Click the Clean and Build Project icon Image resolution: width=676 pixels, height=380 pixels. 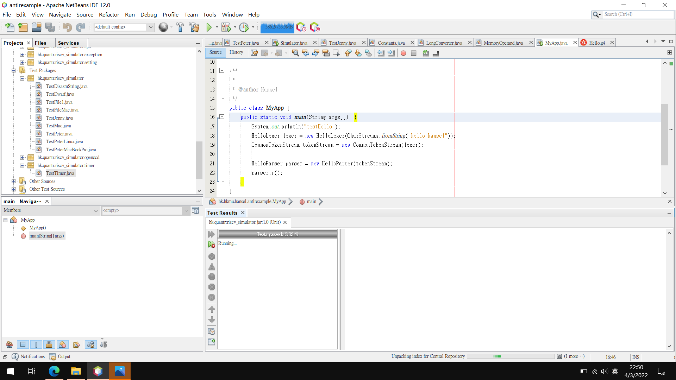pos(194,27)
